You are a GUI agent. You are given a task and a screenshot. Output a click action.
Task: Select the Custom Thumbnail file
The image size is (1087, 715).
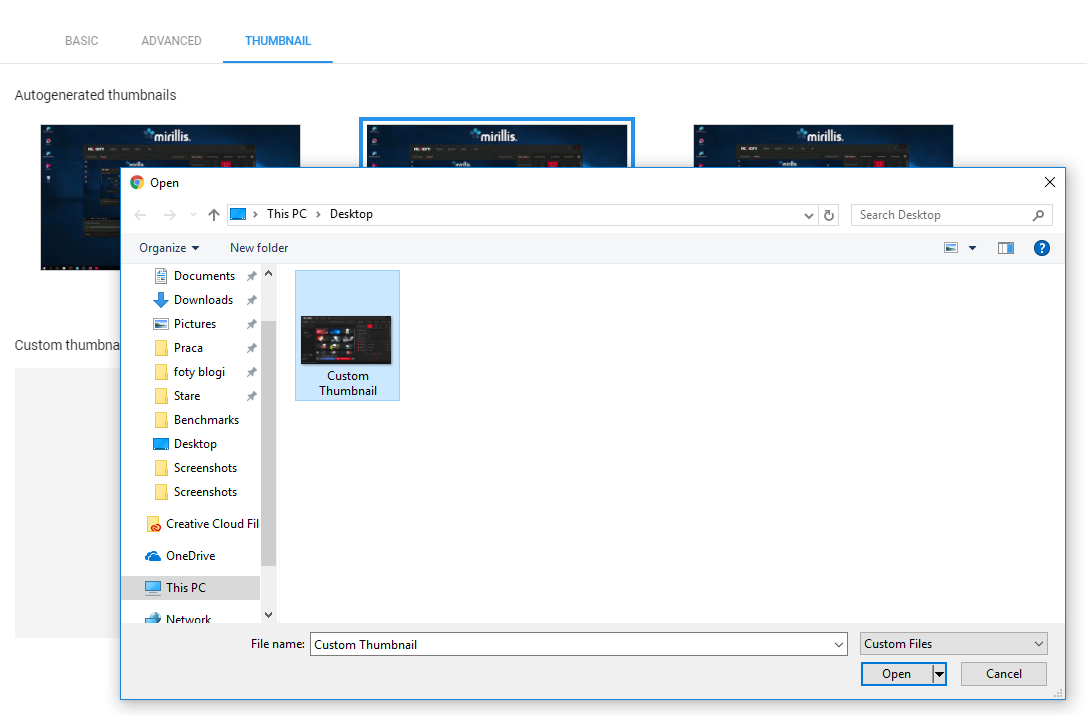click(347, 336)
